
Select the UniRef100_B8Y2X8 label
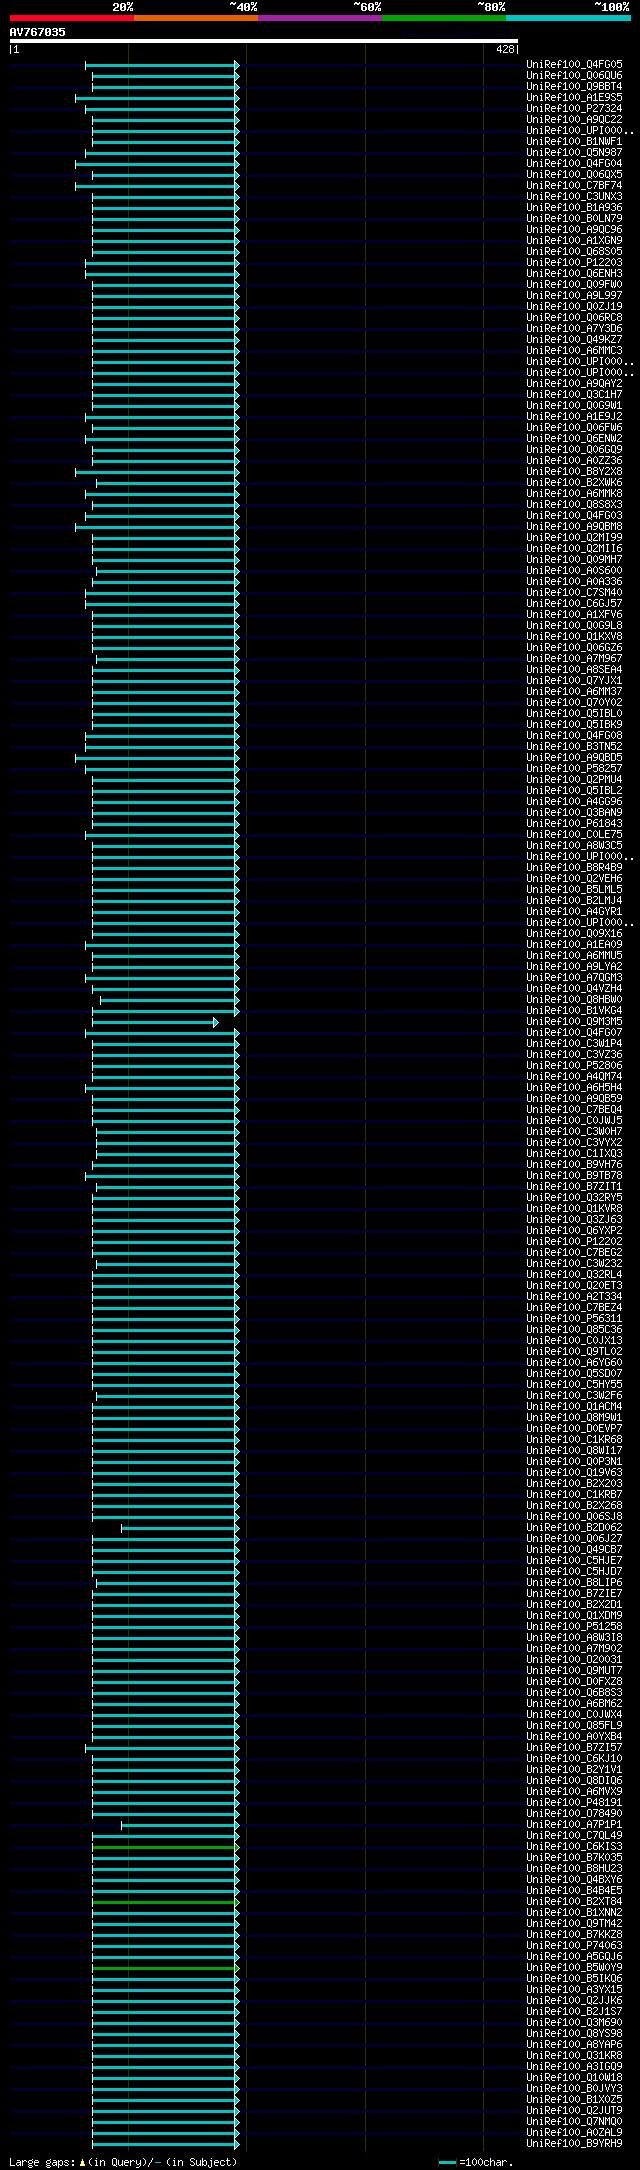[574, 471]
